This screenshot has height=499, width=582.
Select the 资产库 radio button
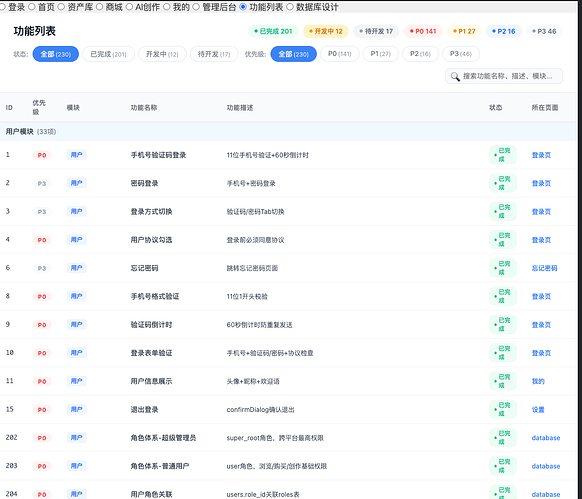point(62,7)
